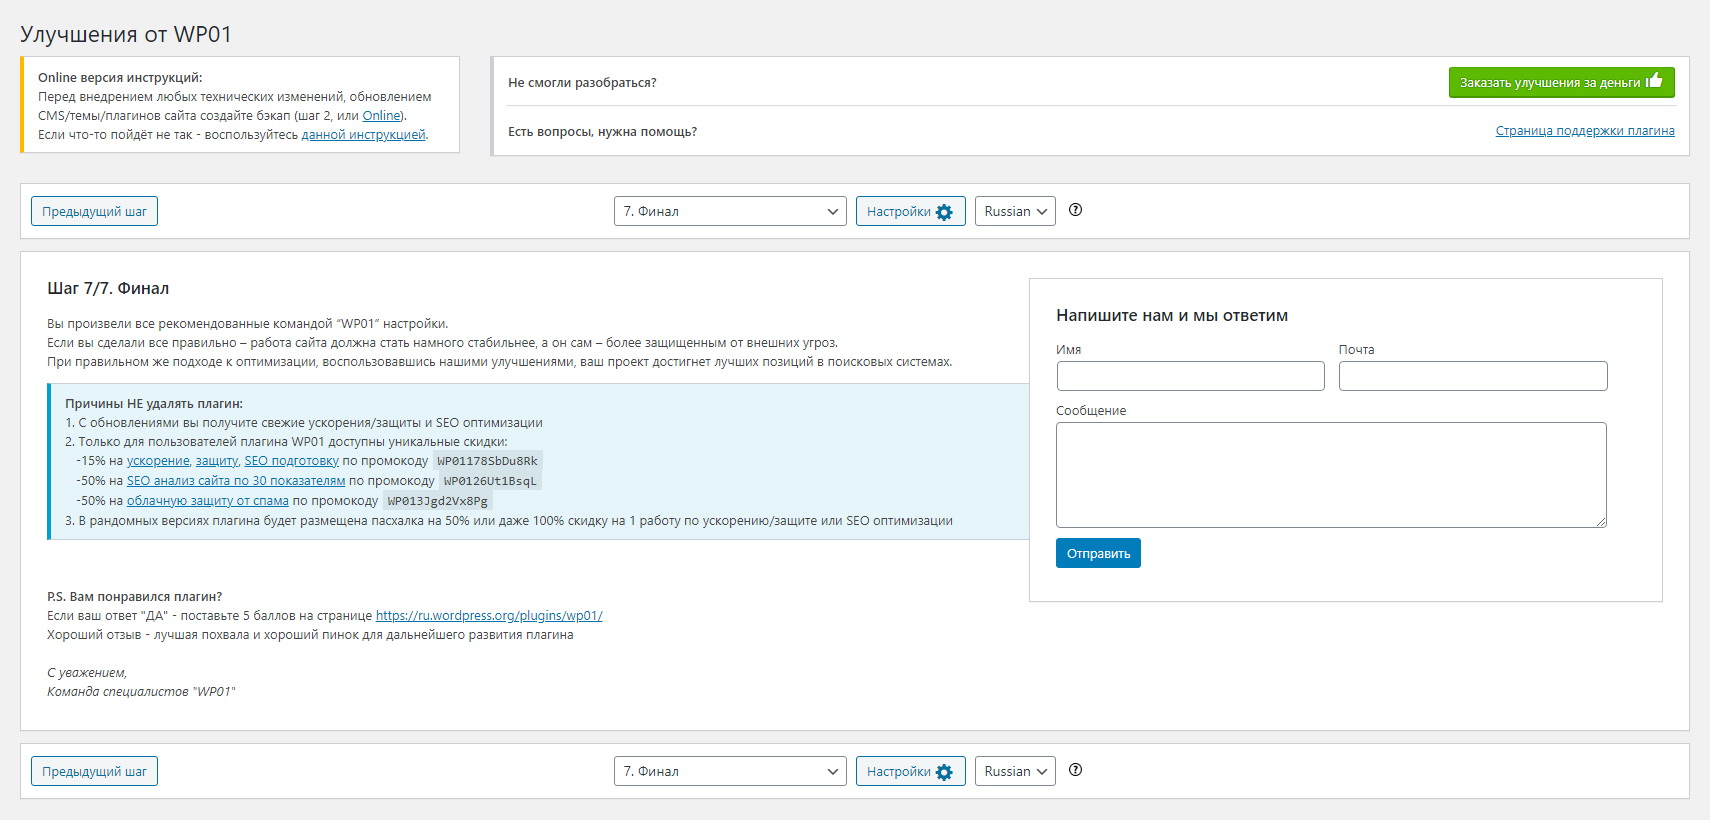Submit the form with 'Отправить'
This screenshot has height=820, width=1710.
click(1098, 553)
